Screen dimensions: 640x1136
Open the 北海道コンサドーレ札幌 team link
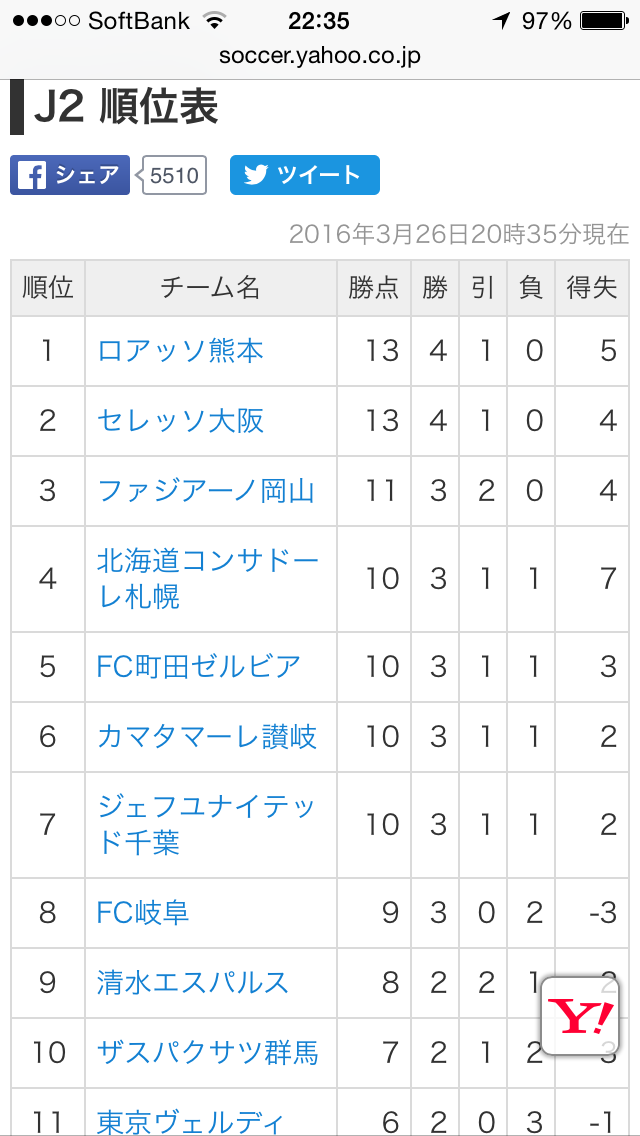[x=207, y=579]
